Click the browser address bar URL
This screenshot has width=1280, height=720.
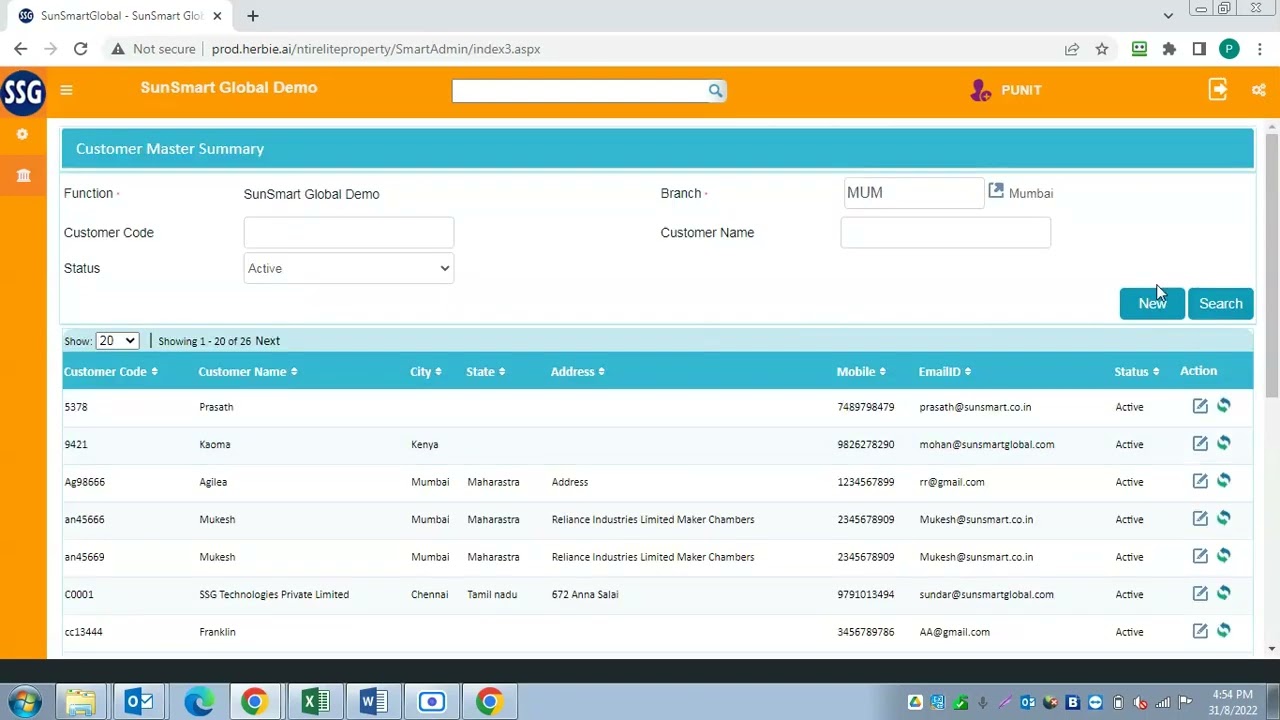click(376, 49)
